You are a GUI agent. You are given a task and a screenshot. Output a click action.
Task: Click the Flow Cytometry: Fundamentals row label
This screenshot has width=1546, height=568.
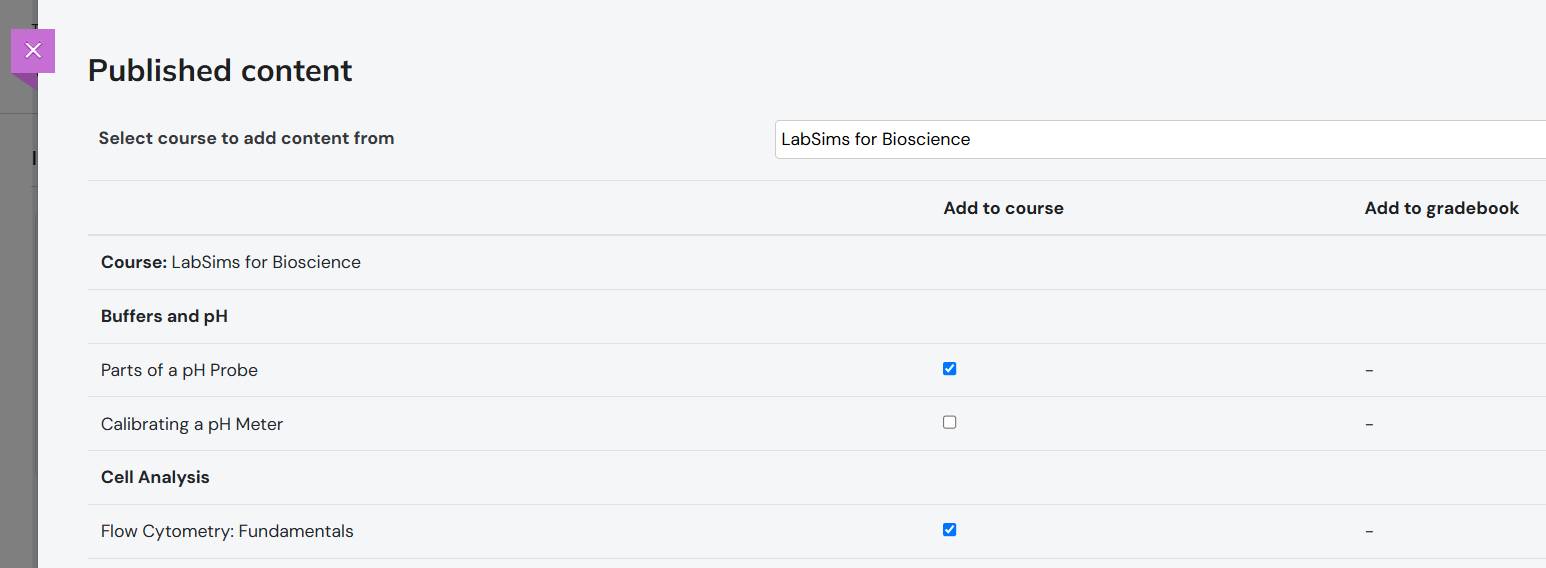coord(227,531)
